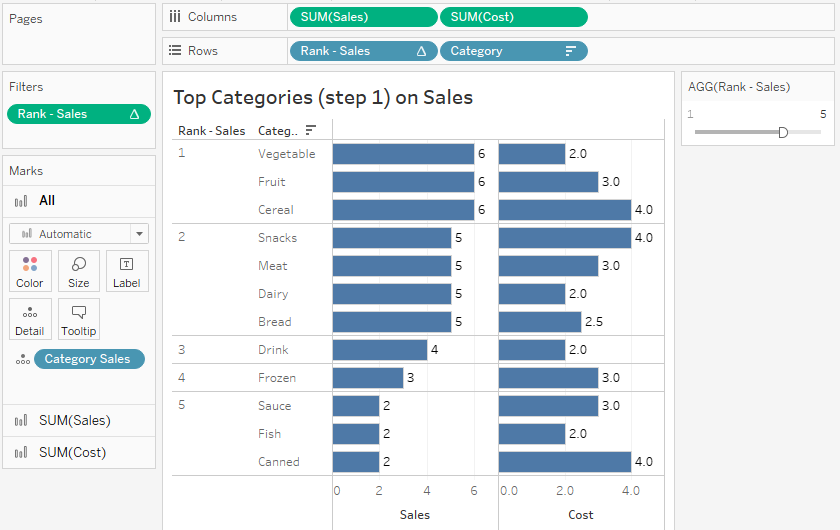840x530 pixels.
Task: Click the Snacks cost bar
Action: [x=565, y=238]
